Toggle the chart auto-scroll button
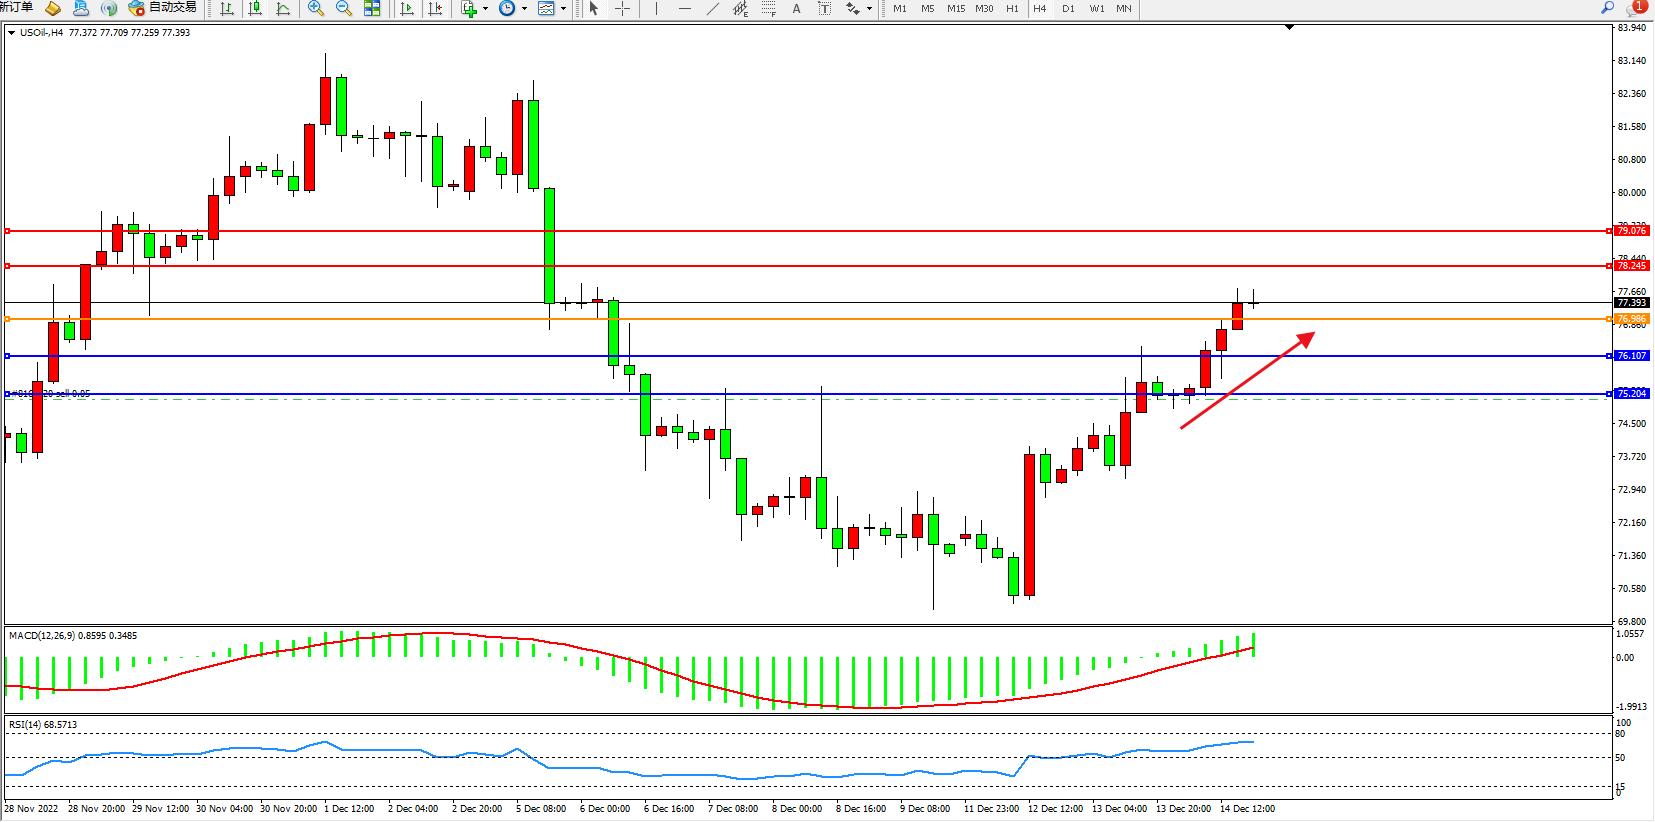Screen dimensions: 1655x822 tap(407, 9)
